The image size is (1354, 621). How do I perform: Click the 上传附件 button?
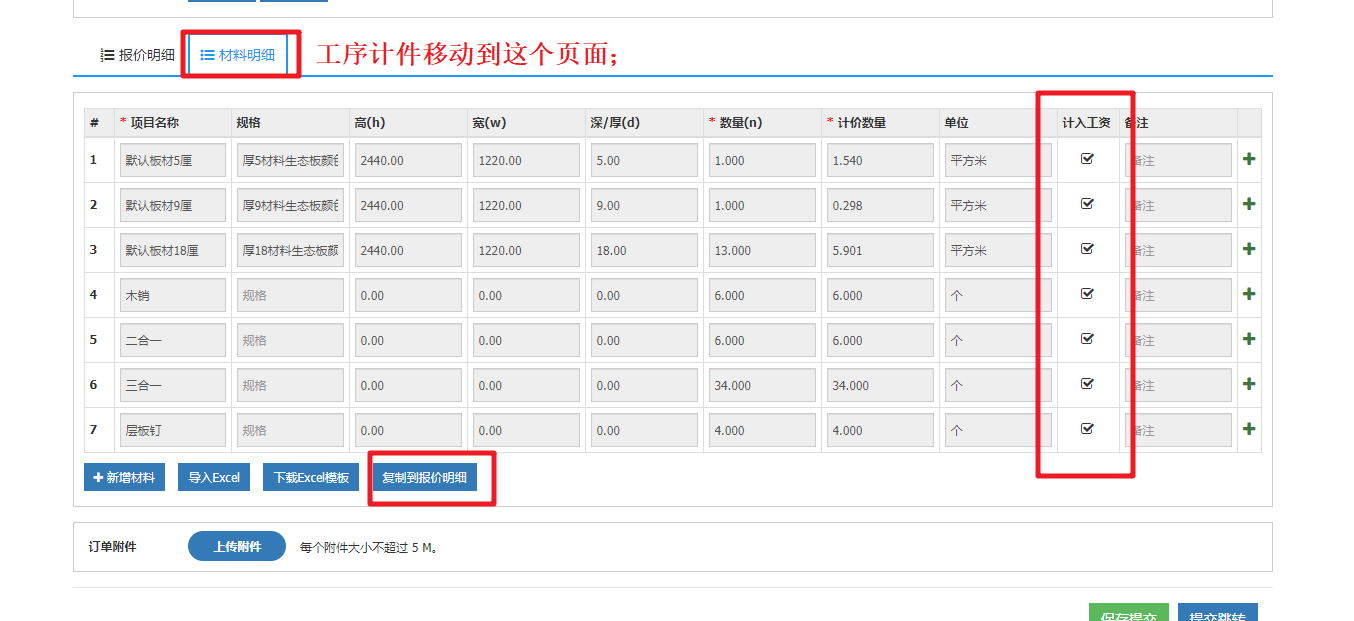coord(237,547)
